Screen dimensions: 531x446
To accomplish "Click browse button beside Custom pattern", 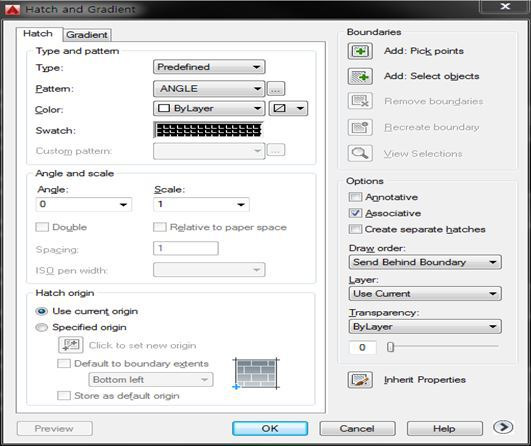I will [x=276, y=150].
